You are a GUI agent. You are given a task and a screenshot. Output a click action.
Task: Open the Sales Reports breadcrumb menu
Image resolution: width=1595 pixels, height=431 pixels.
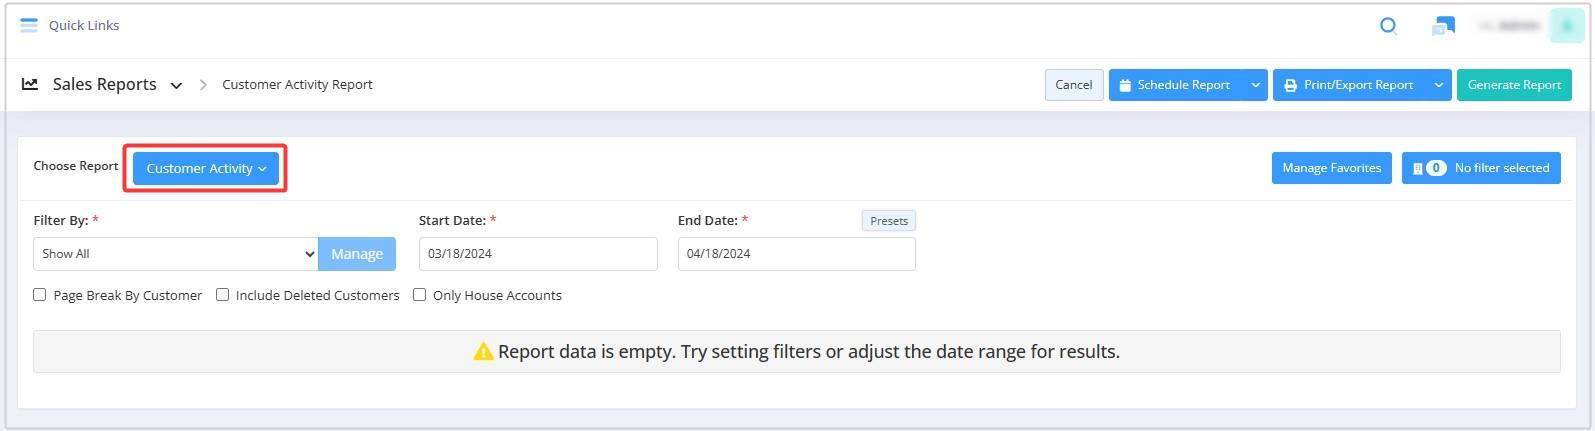pyautogui.click(x=176, y=85)
